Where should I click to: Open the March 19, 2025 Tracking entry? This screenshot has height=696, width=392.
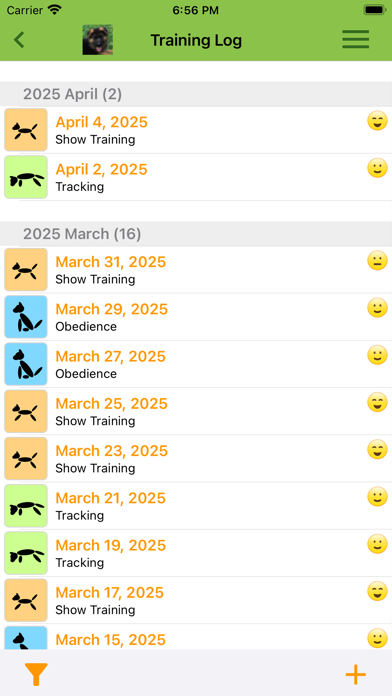click(x=196, y=554)
